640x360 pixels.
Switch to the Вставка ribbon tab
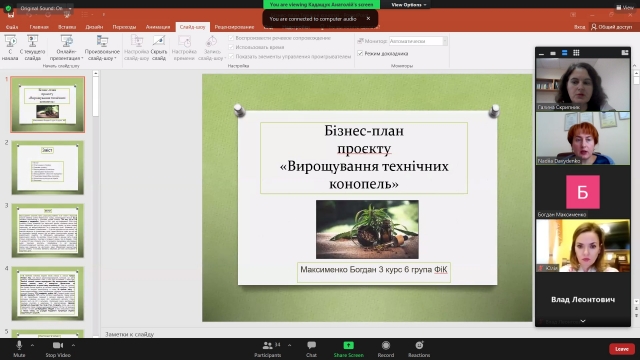tap(67, 27)
